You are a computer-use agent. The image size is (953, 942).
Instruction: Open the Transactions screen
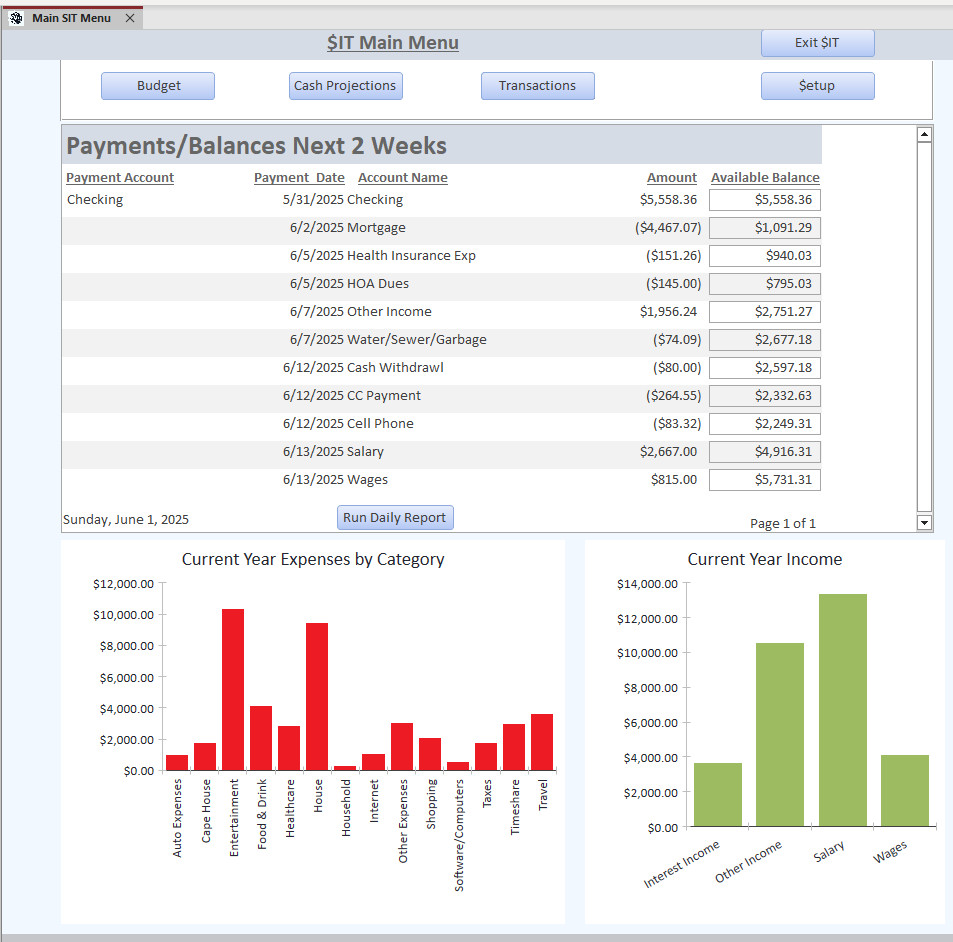tap(537, 86)
